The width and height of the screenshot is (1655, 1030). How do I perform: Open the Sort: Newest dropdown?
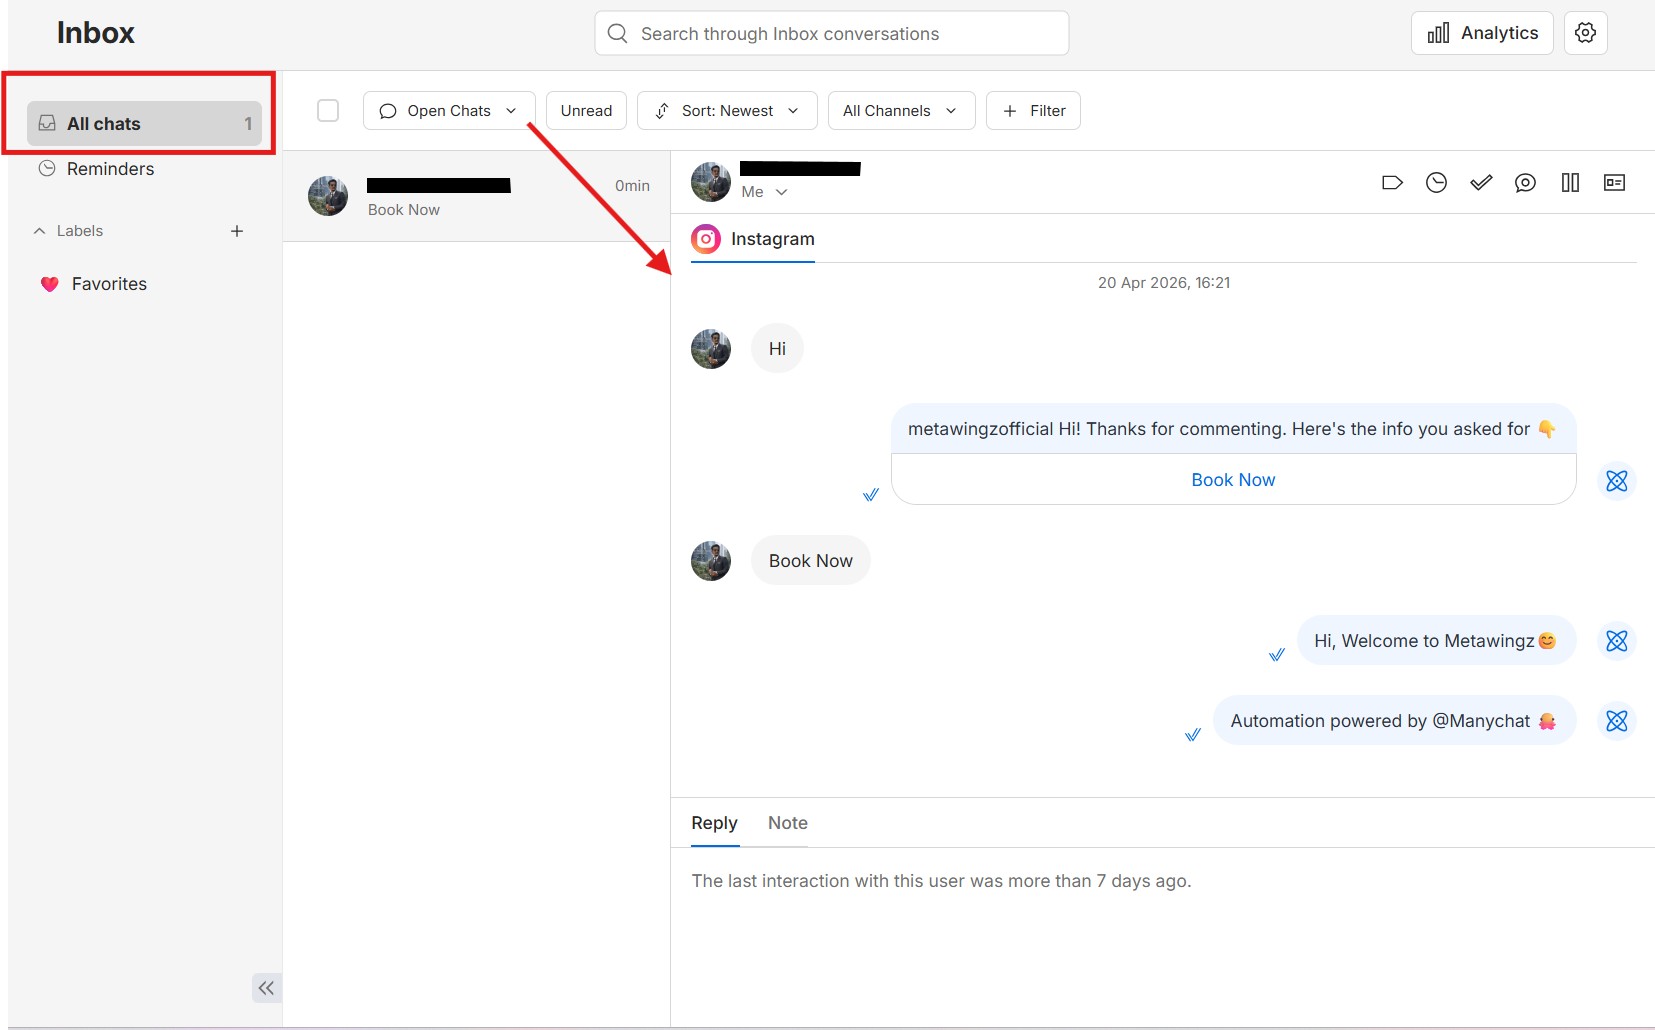[727, 110]
